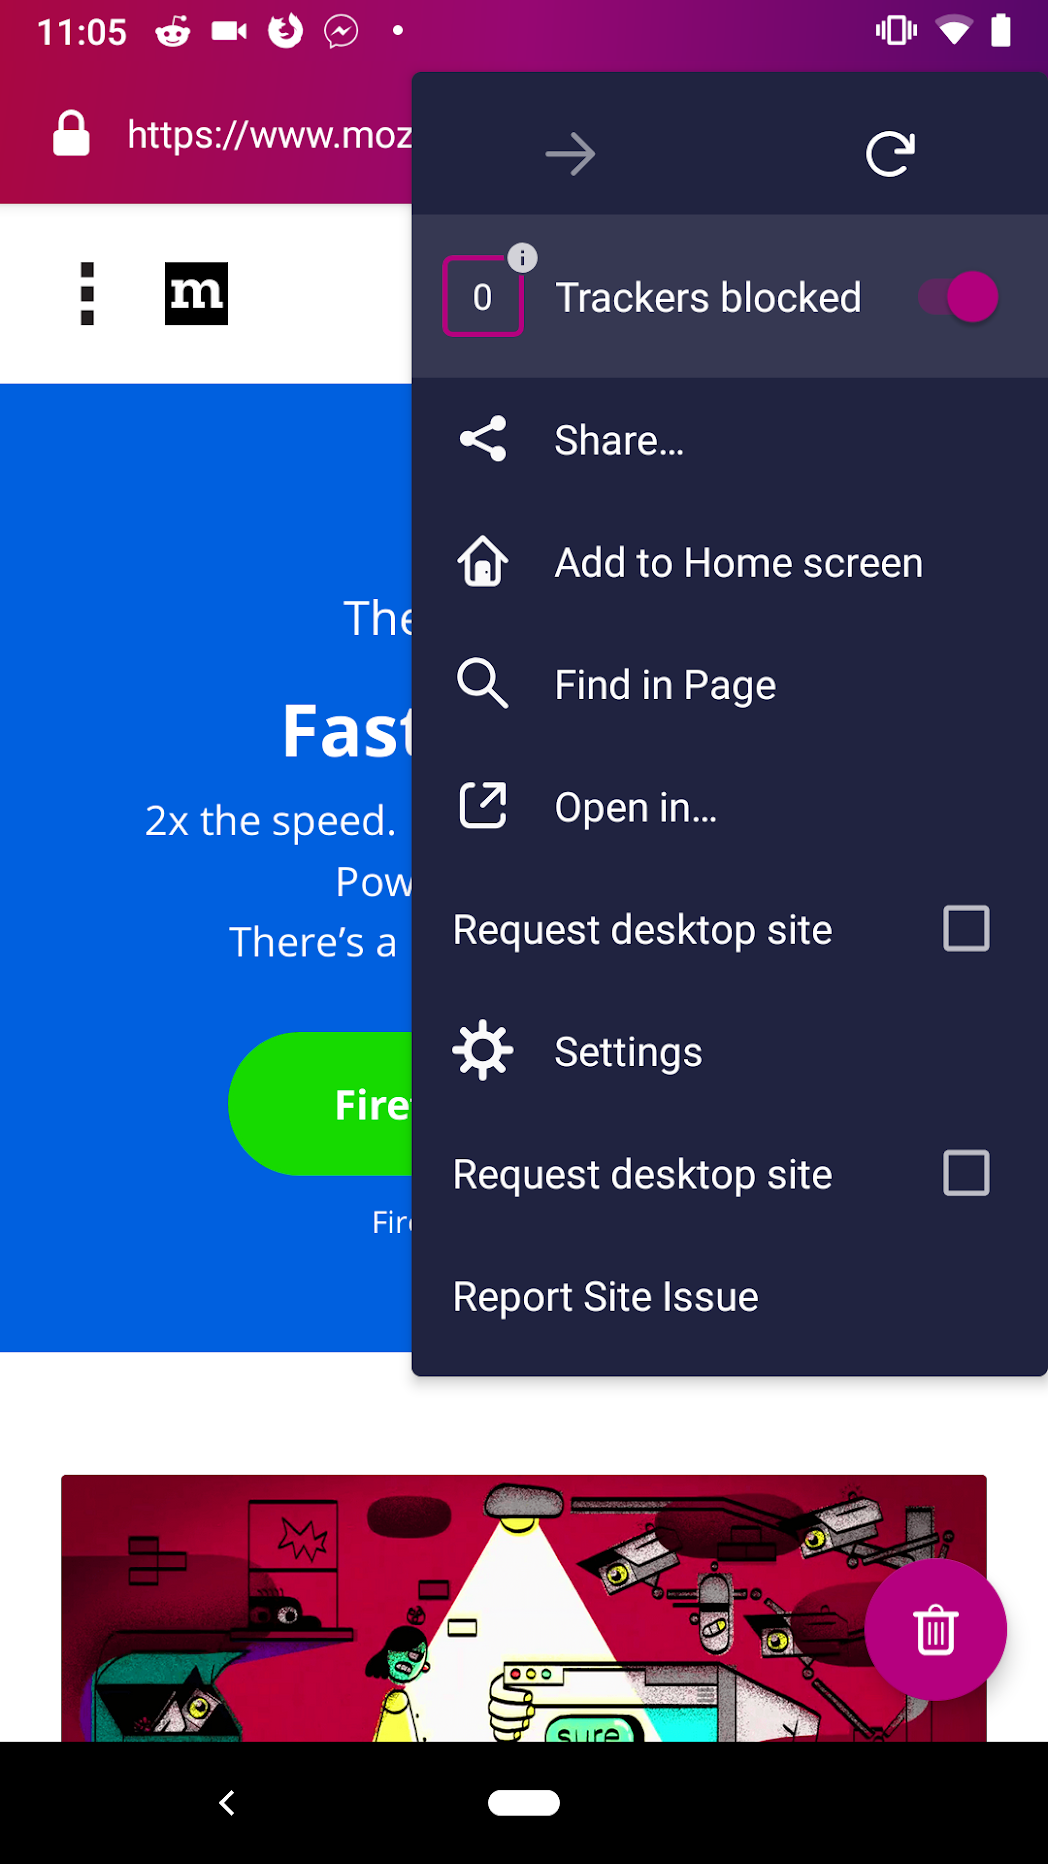
Task: Open the three-dot overflow menu
Action: [88, 293]
